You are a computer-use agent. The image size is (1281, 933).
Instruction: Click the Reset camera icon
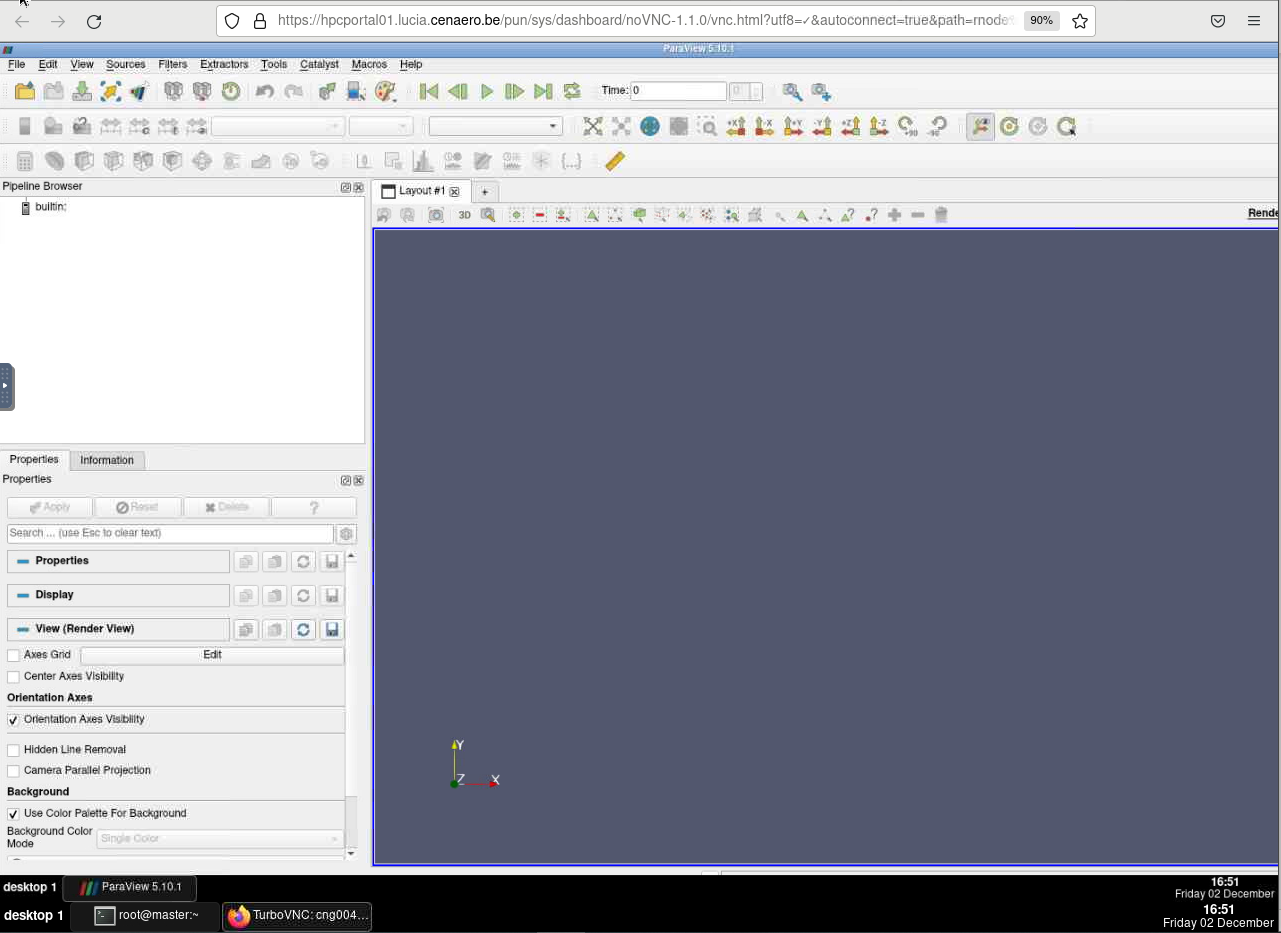[x=593, y=126]
